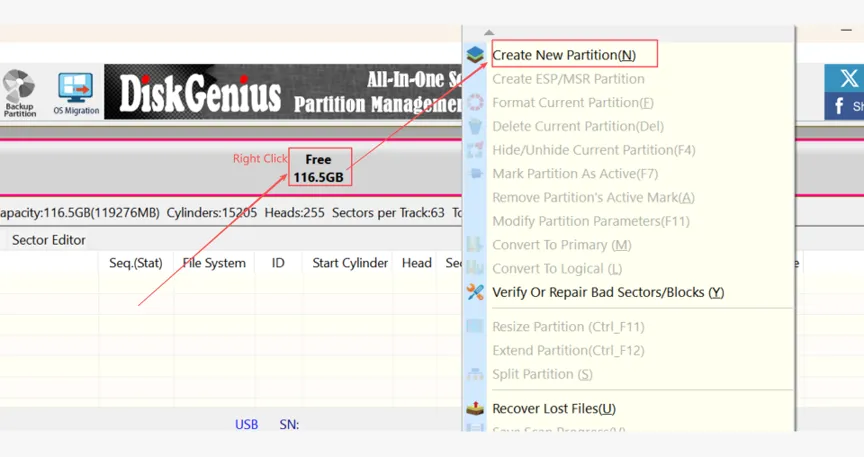Screen dimensions: 864x457
Task: Select Recover Lost Files(U)
Action: [x=554, y=408]
